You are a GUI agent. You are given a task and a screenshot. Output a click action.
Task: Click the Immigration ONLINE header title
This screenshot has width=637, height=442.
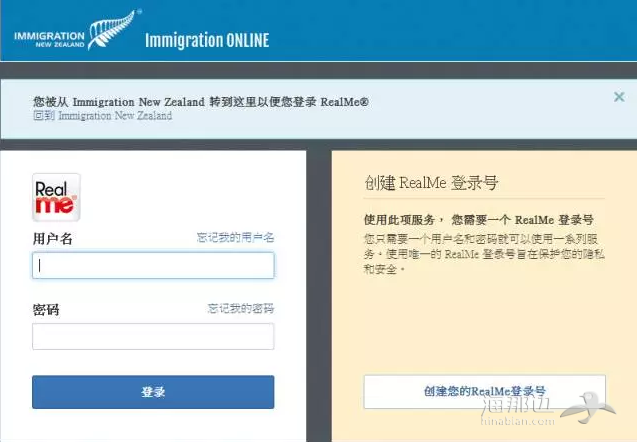point(207,40)
